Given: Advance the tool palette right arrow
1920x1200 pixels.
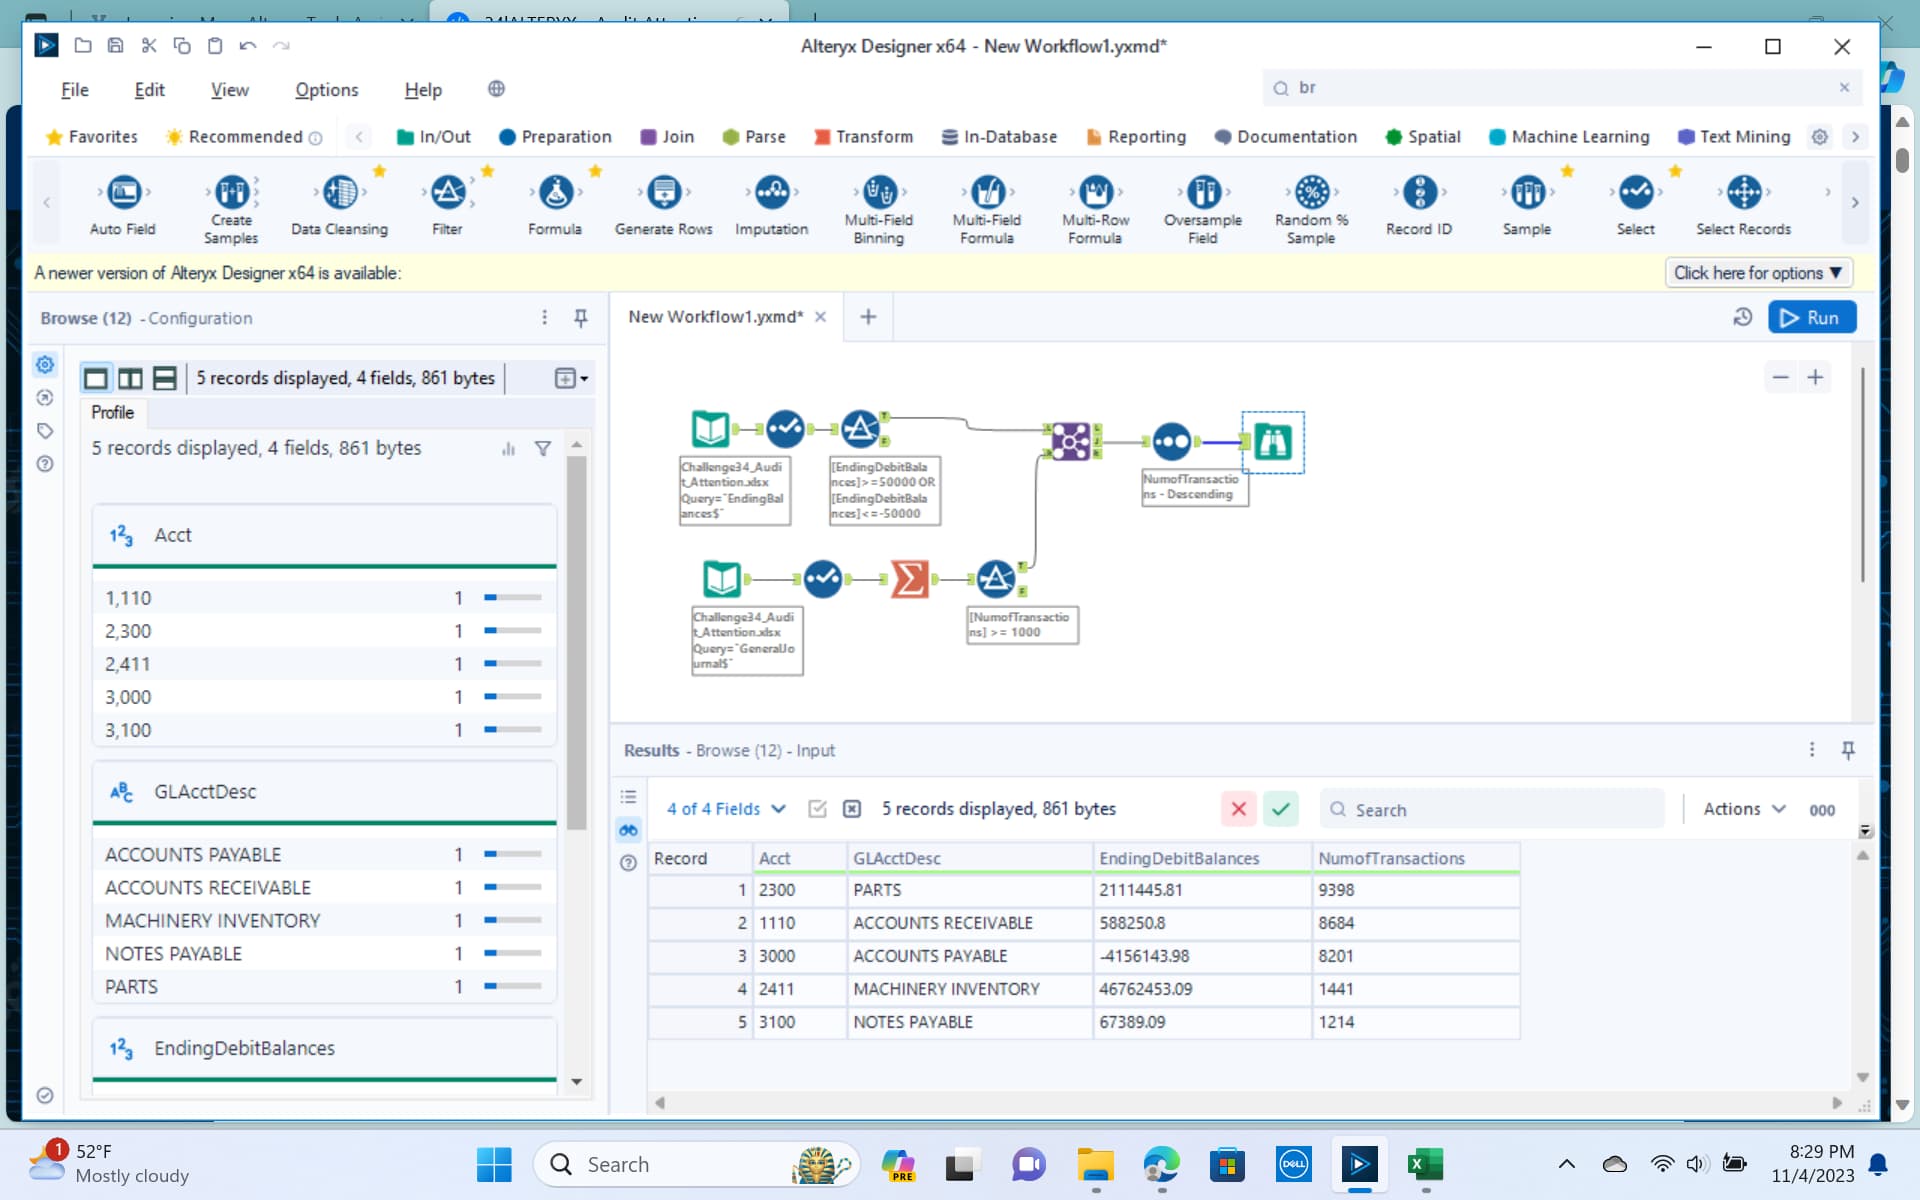Looking at the screenshot, I should tap(1855, 203).
